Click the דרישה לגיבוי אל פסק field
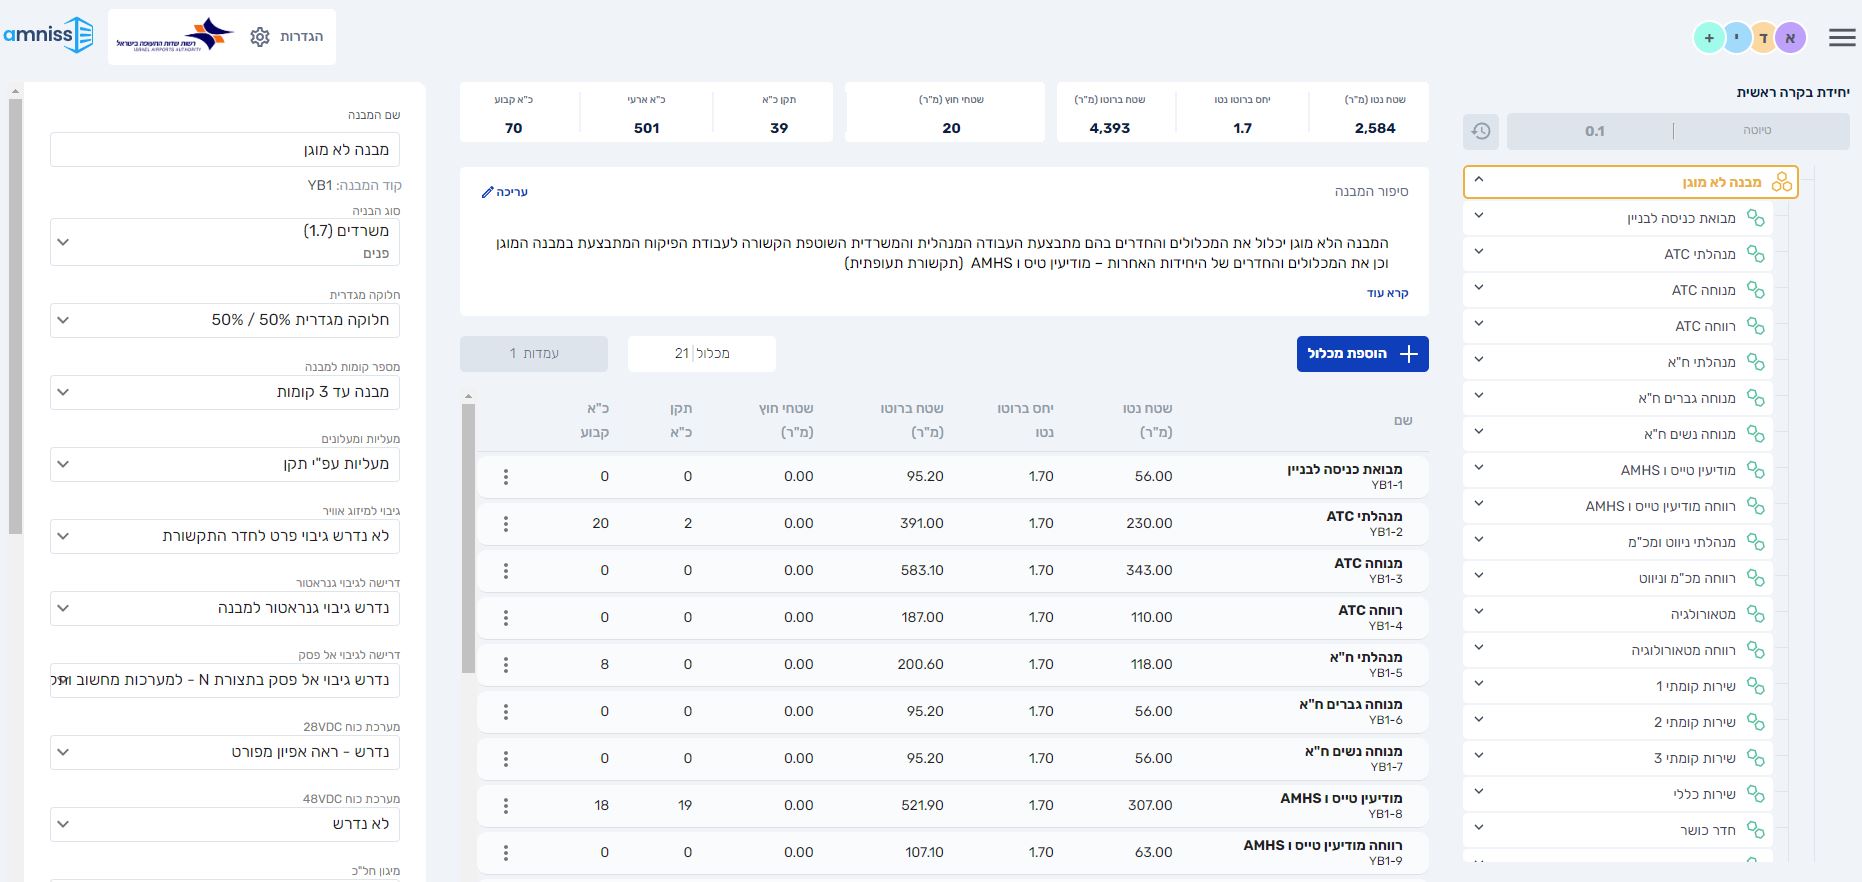The height and width of the screenshot is (882, 1862). [225, 680]
